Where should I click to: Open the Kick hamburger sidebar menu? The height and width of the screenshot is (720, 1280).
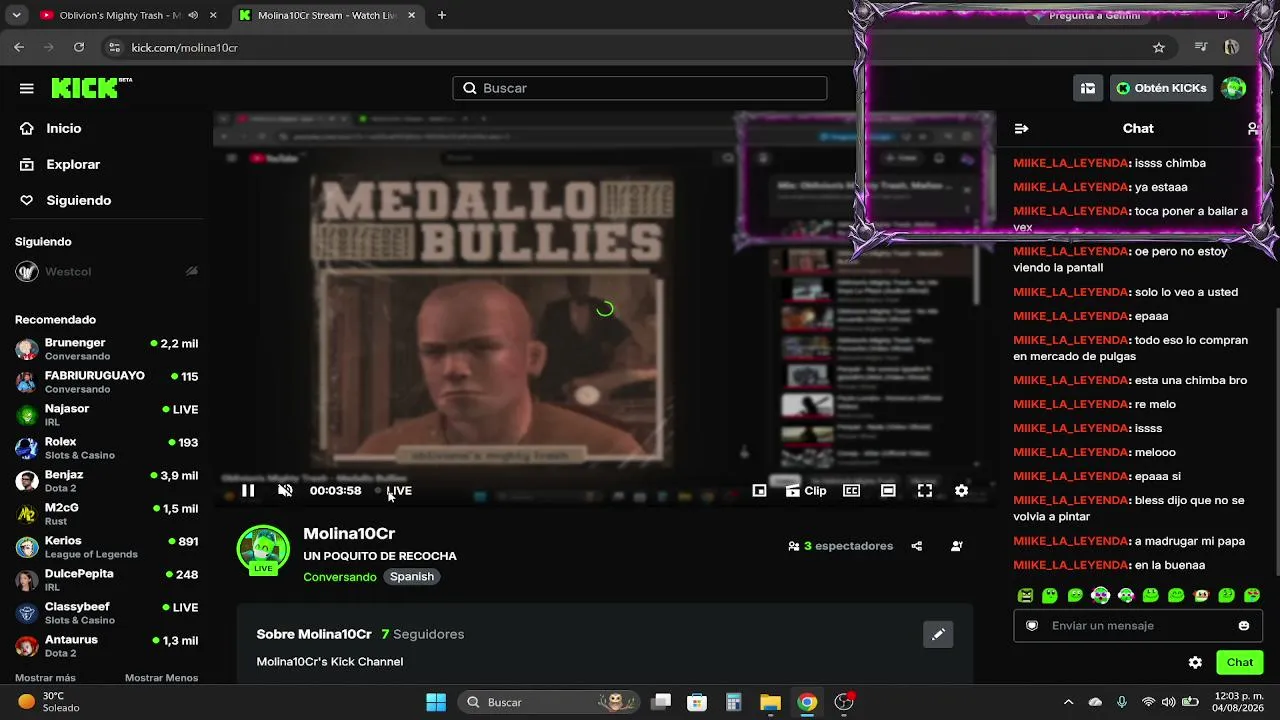(x=27, y=88)
